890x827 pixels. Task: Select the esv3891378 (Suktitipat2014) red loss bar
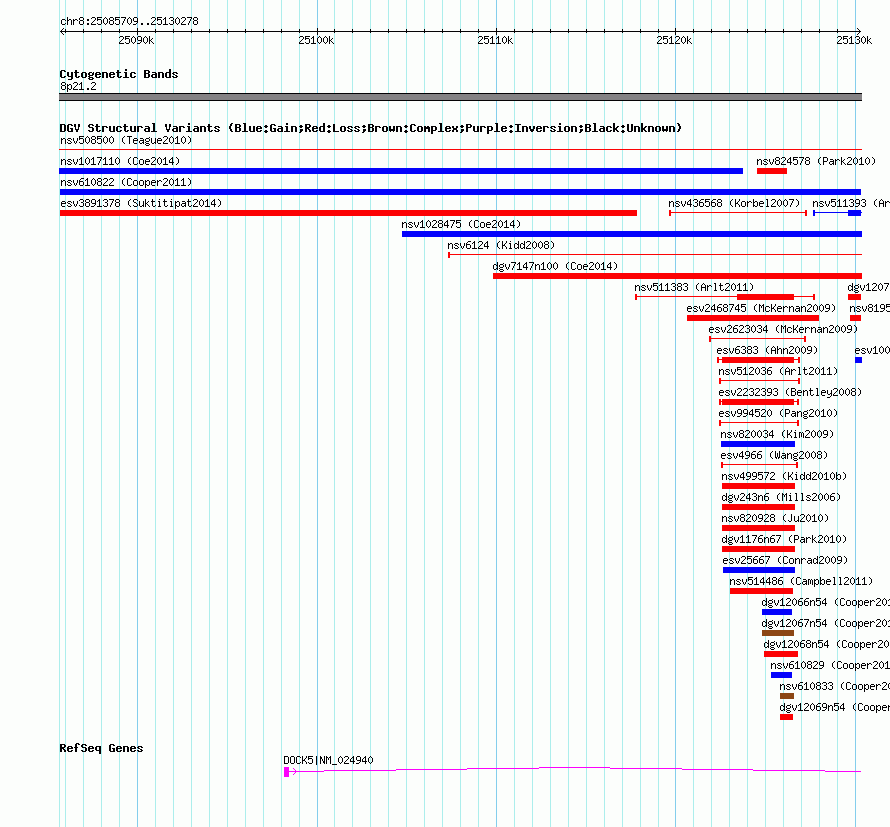coord(348,213)
